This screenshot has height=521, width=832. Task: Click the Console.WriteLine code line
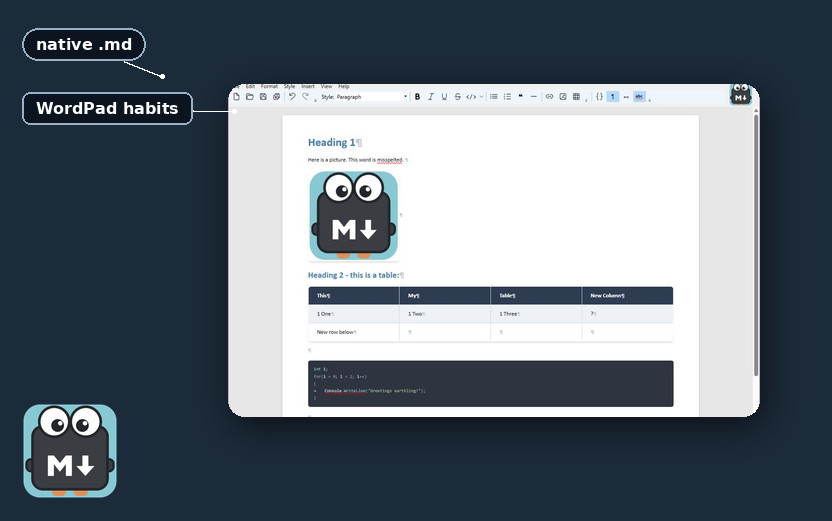375,390
